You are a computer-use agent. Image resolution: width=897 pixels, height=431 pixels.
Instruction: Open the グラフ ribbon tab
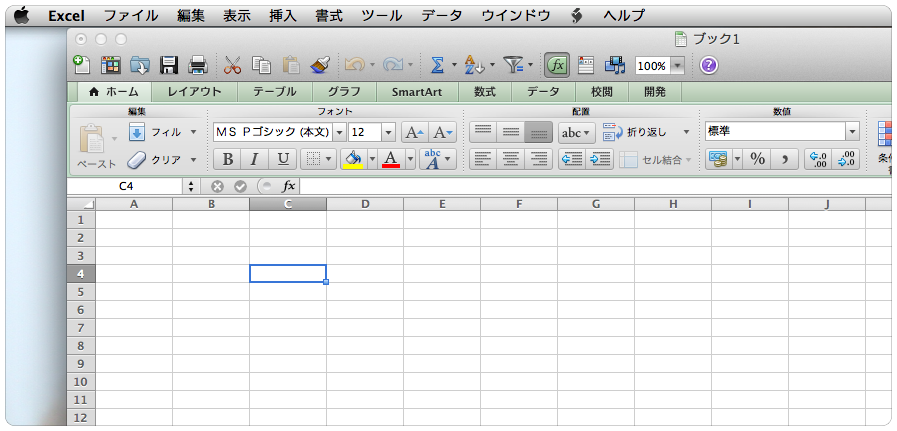coord(344,92)
